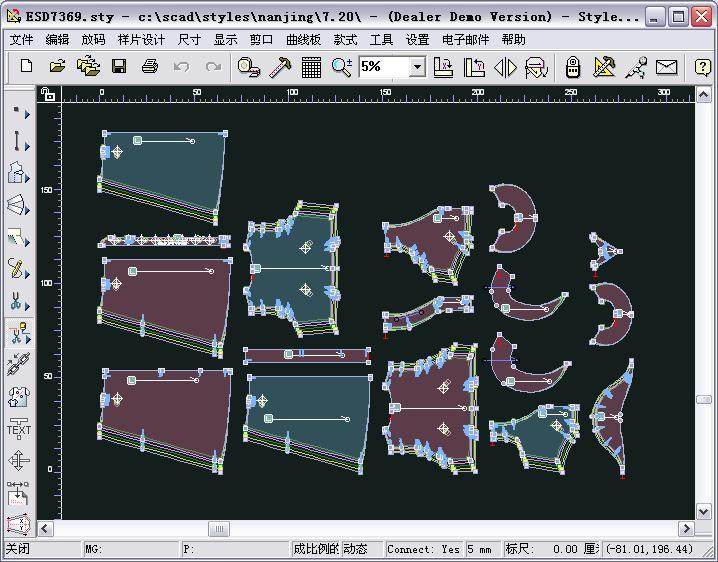The height and width of the screenshot is (562, 718).
Task: Click the Connect: Yes status field
Action: tap(424, 549)
